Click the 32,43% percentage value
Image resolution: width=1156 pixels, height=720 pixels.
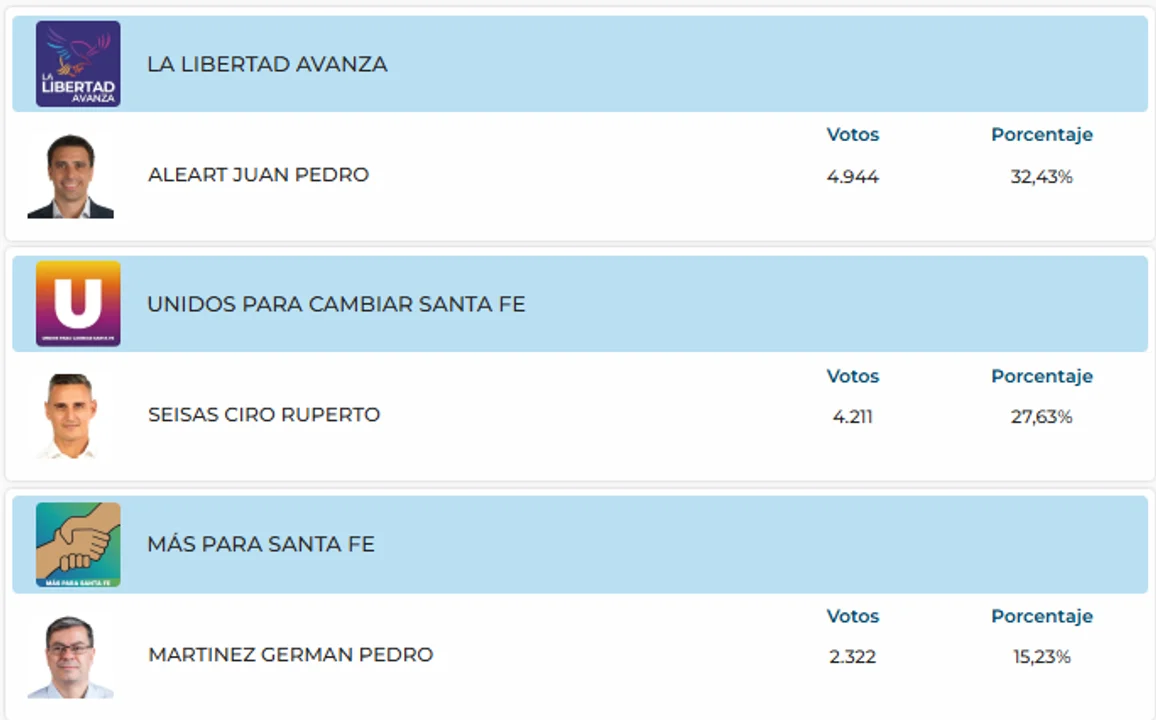pos(1042,177)
